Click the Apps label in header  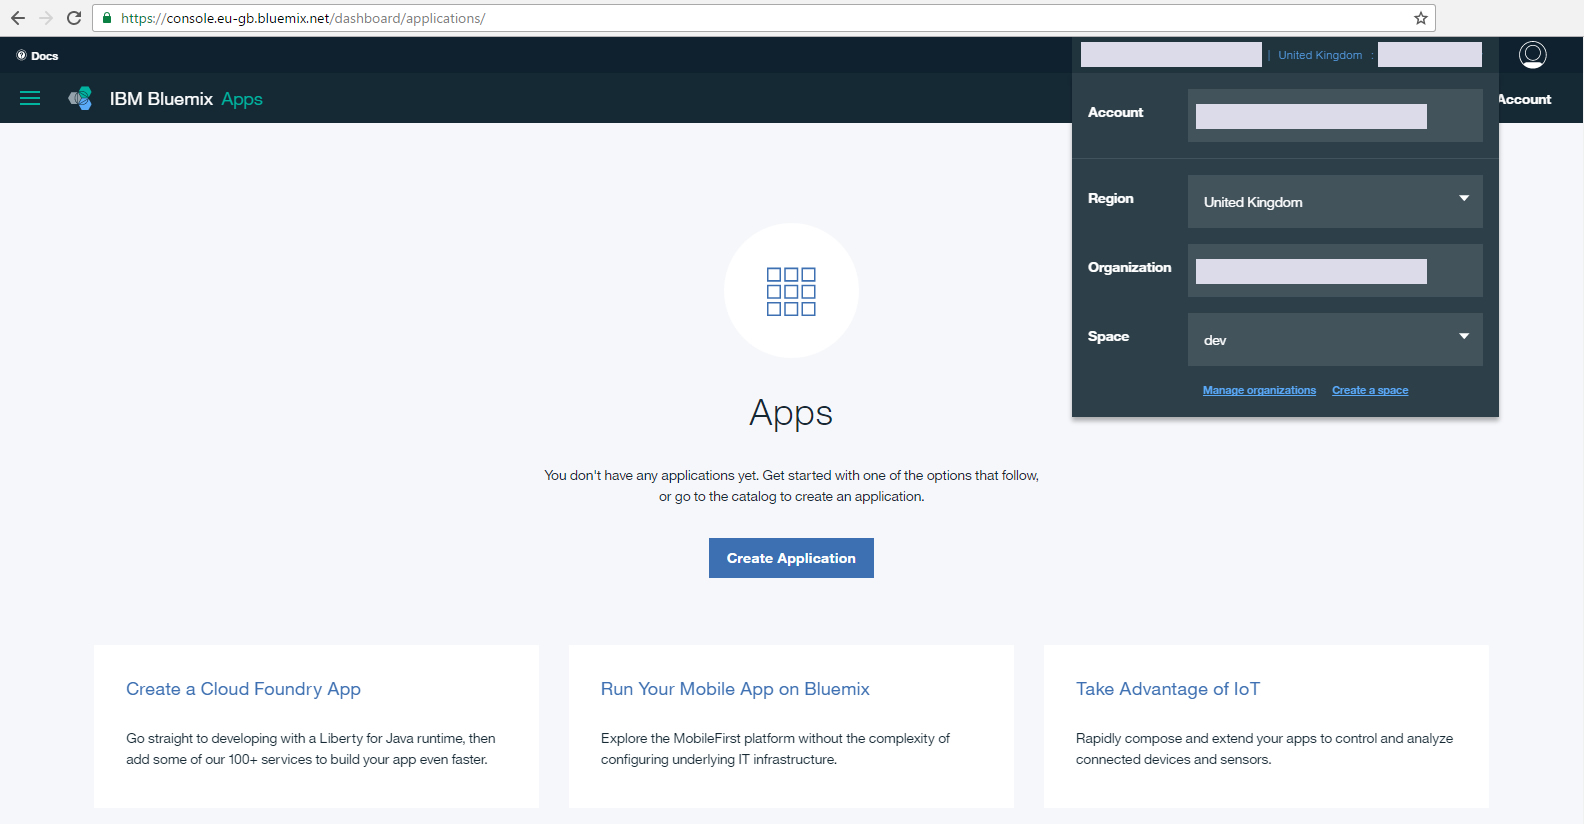point(242,99)
